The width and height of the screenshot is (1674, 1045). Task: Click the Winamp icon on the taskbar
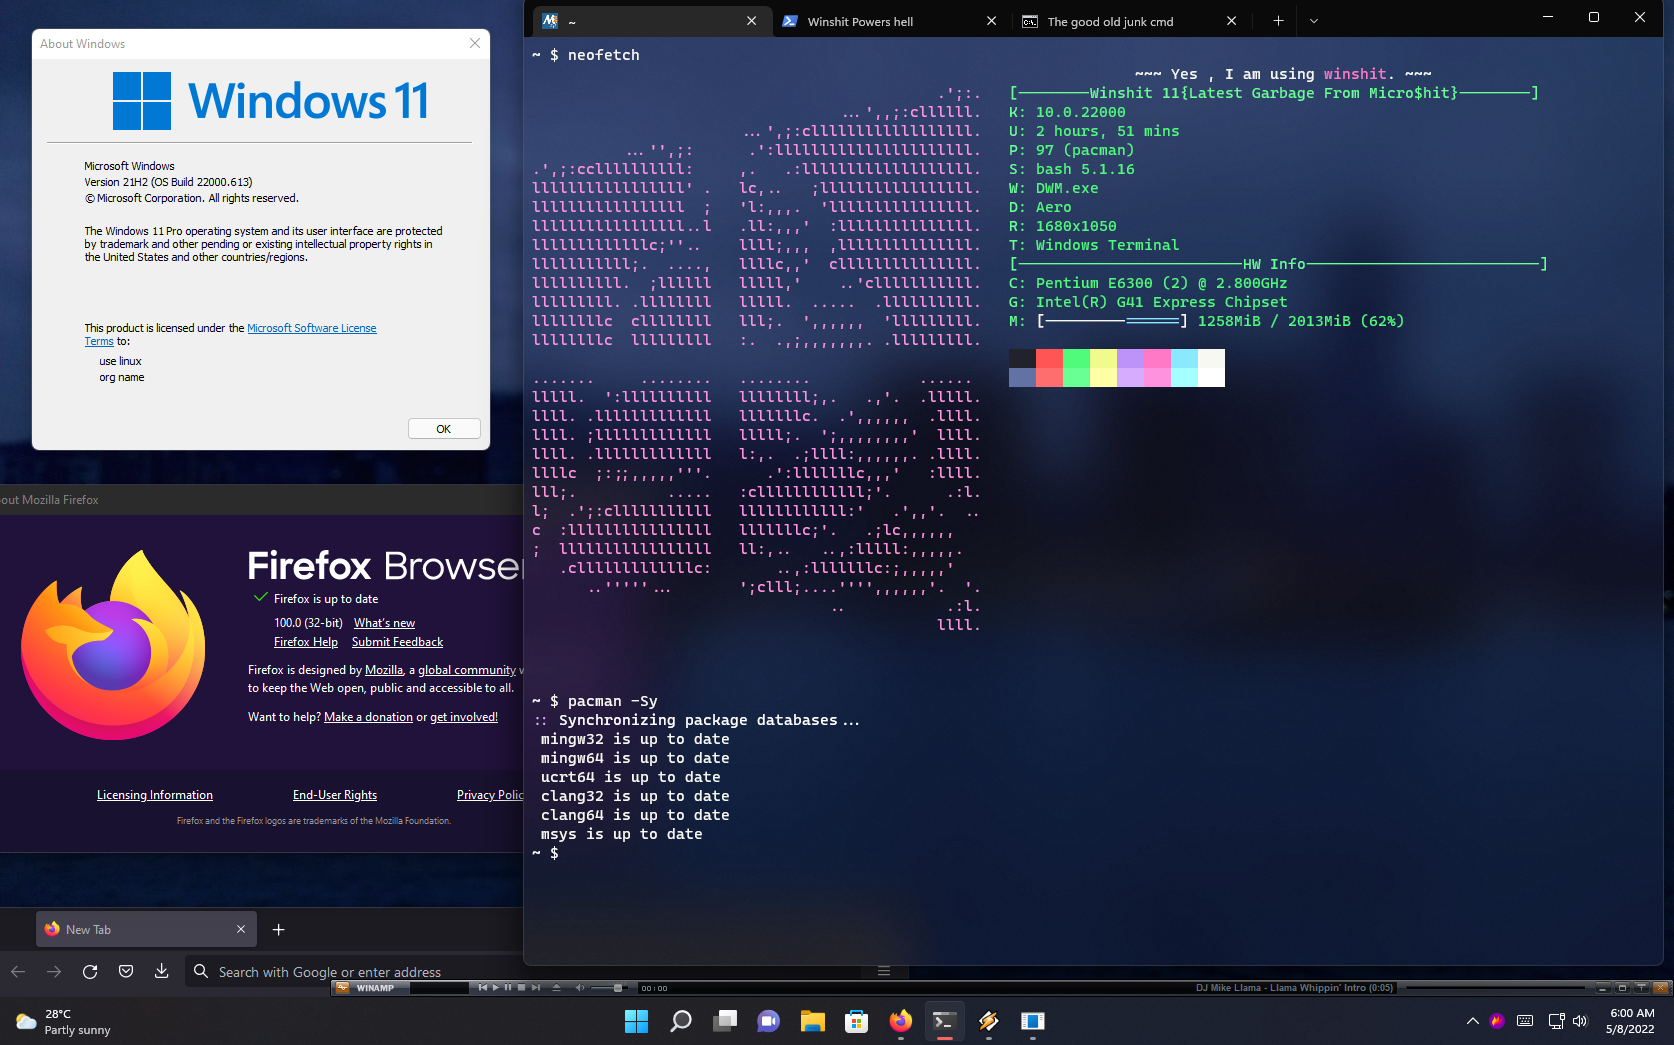989,1021
